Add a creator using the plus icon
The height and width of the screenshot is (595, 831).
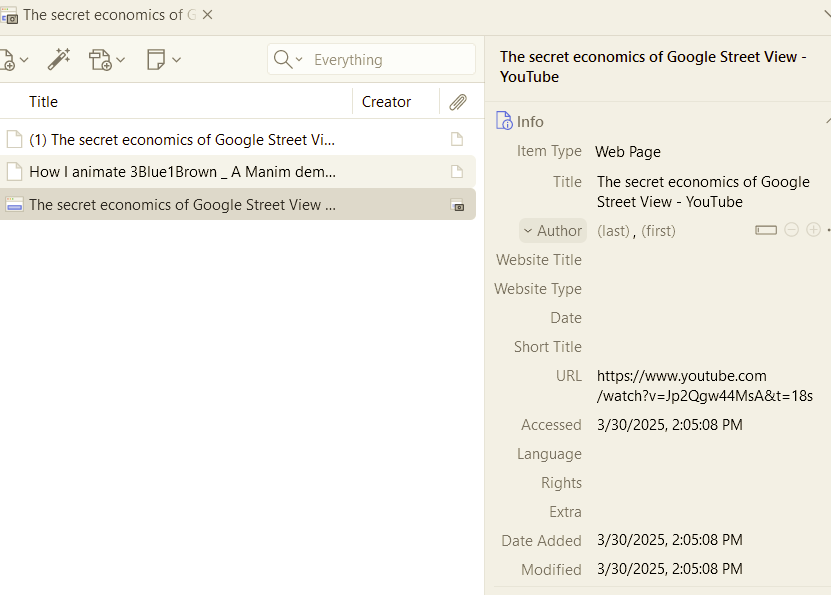(814, 230)
